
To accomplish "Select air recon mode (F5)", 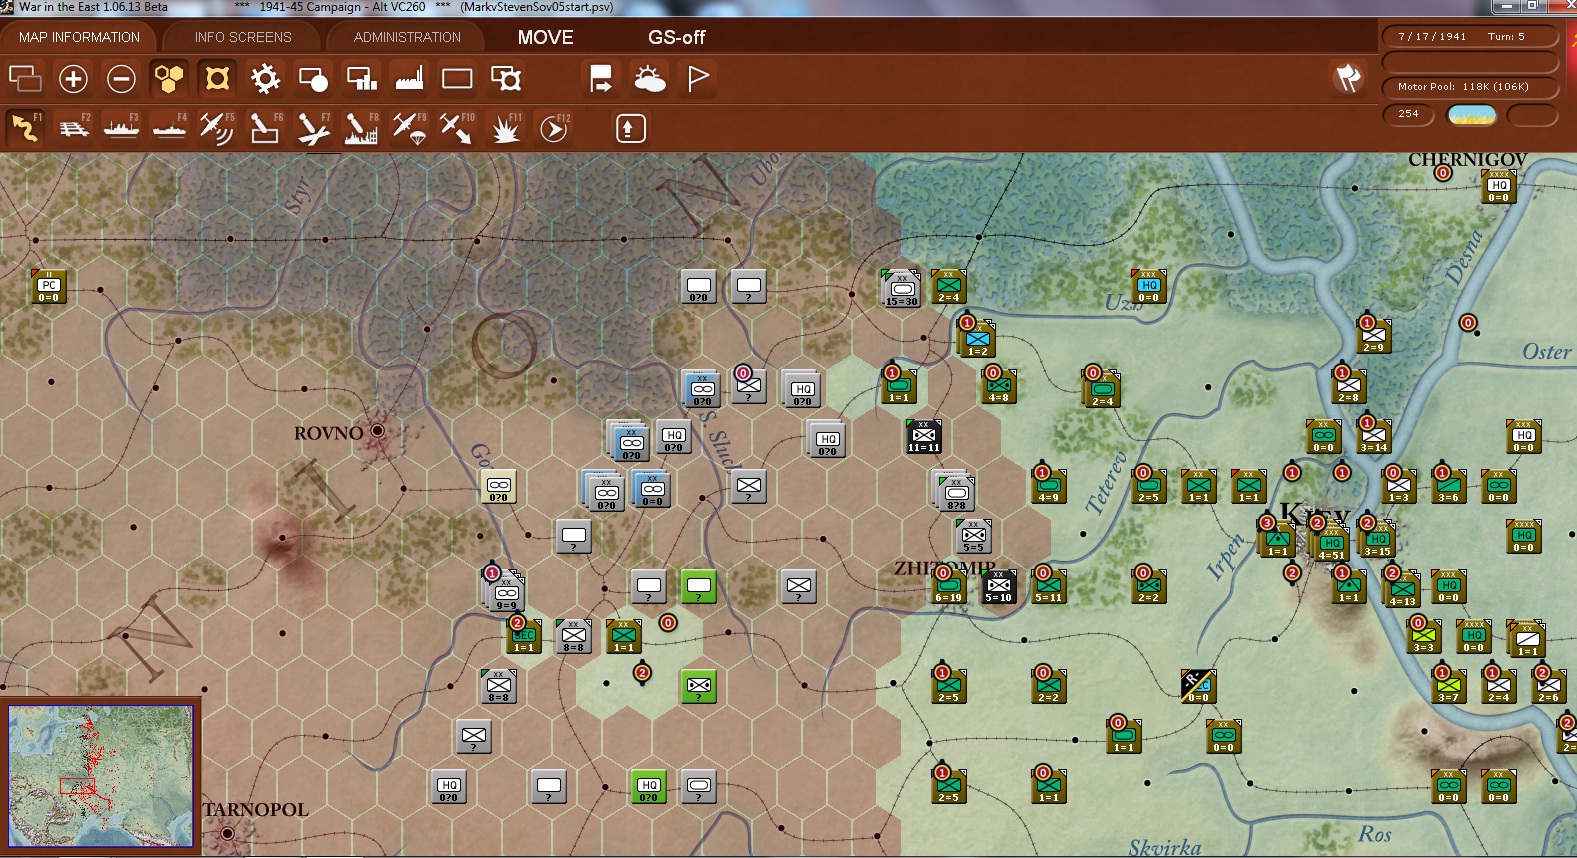I will (x=217, y=128).
